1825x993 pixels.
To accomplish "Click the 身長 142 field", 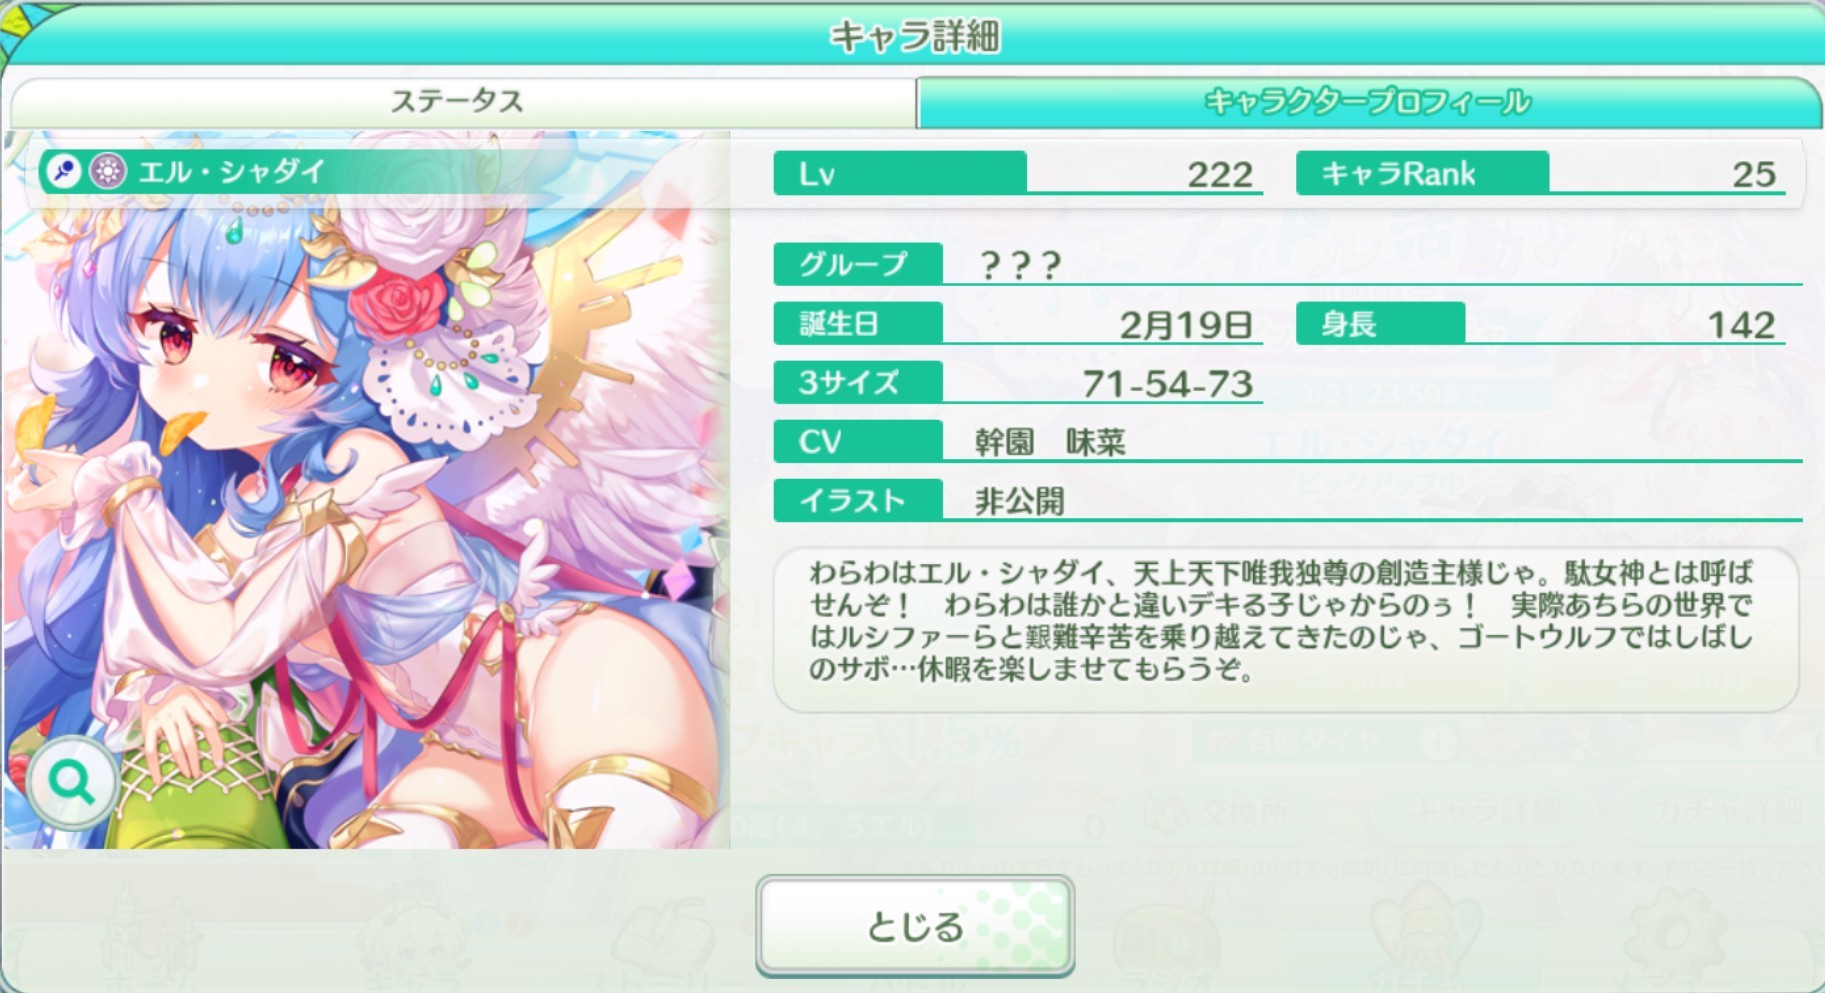I will point(1541,323).
